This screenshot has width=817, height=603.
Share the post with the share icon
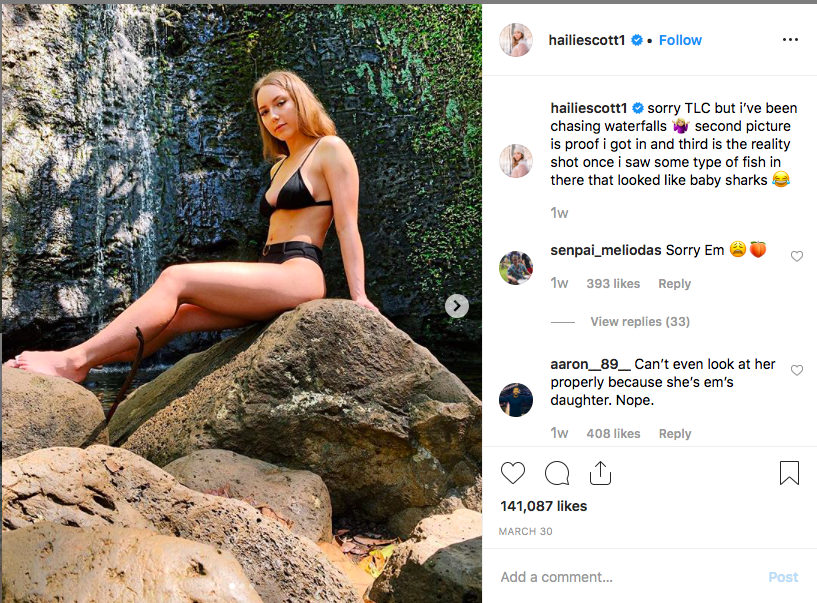pos(600,472)
